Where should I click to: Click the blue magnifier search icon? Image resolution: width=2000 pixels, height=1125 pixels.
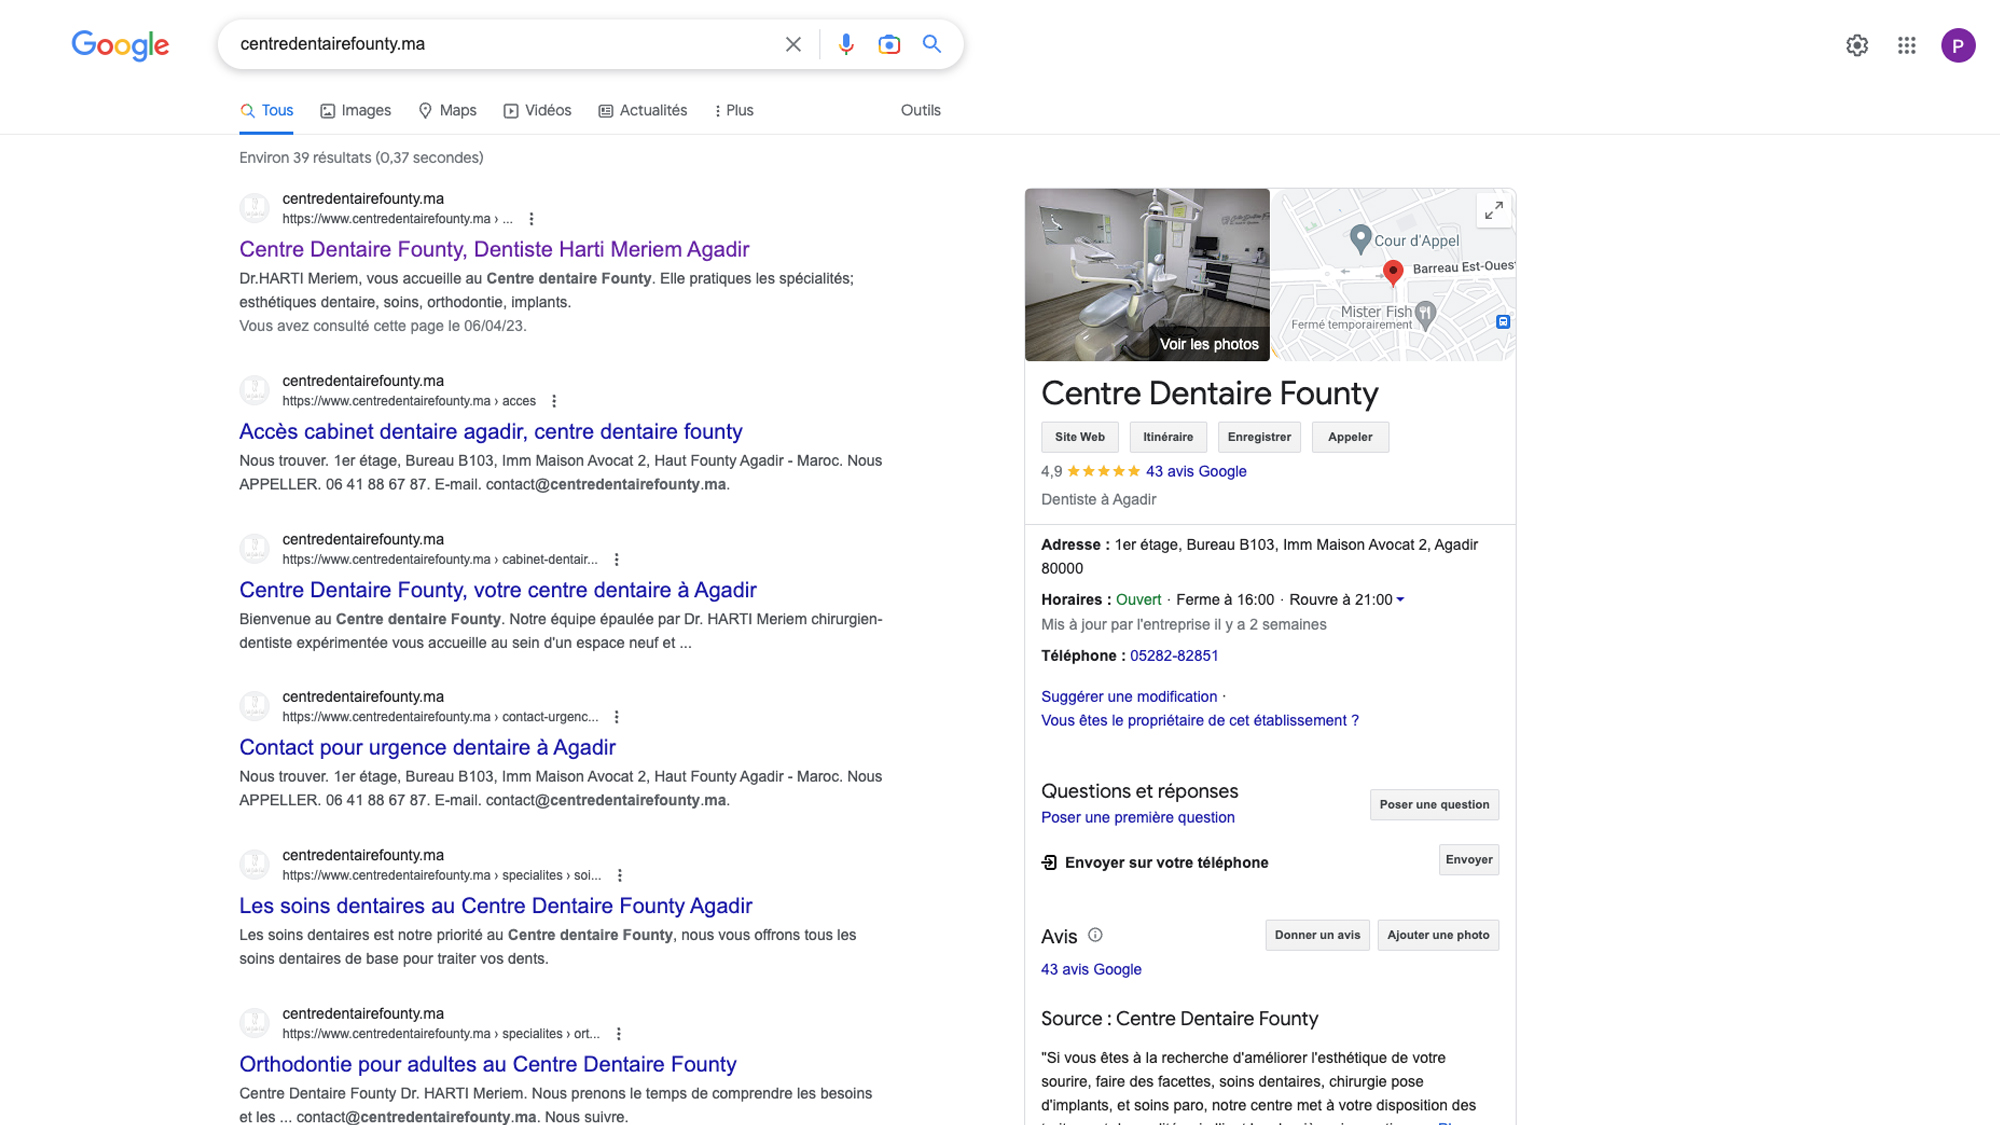click(932, 44)
